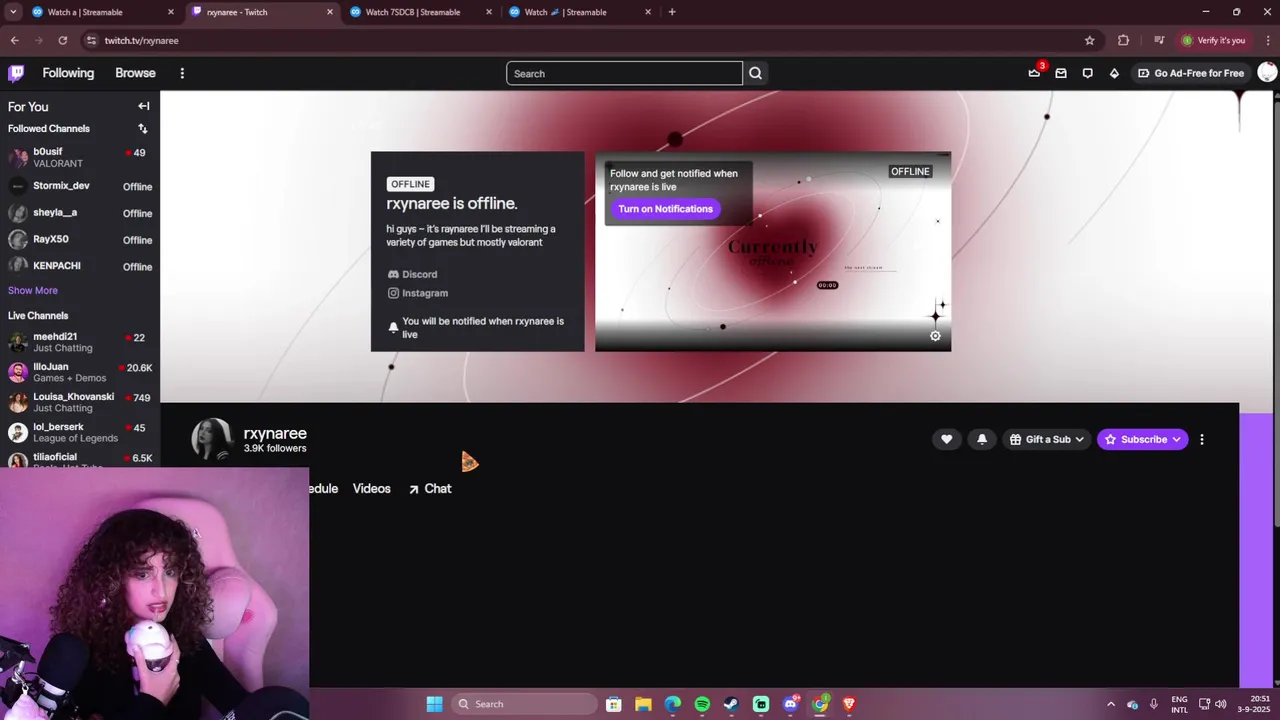1280x720 pixels.
Task: Toggle the rxynaree notification bell
Action: click(x=982, y=439)
